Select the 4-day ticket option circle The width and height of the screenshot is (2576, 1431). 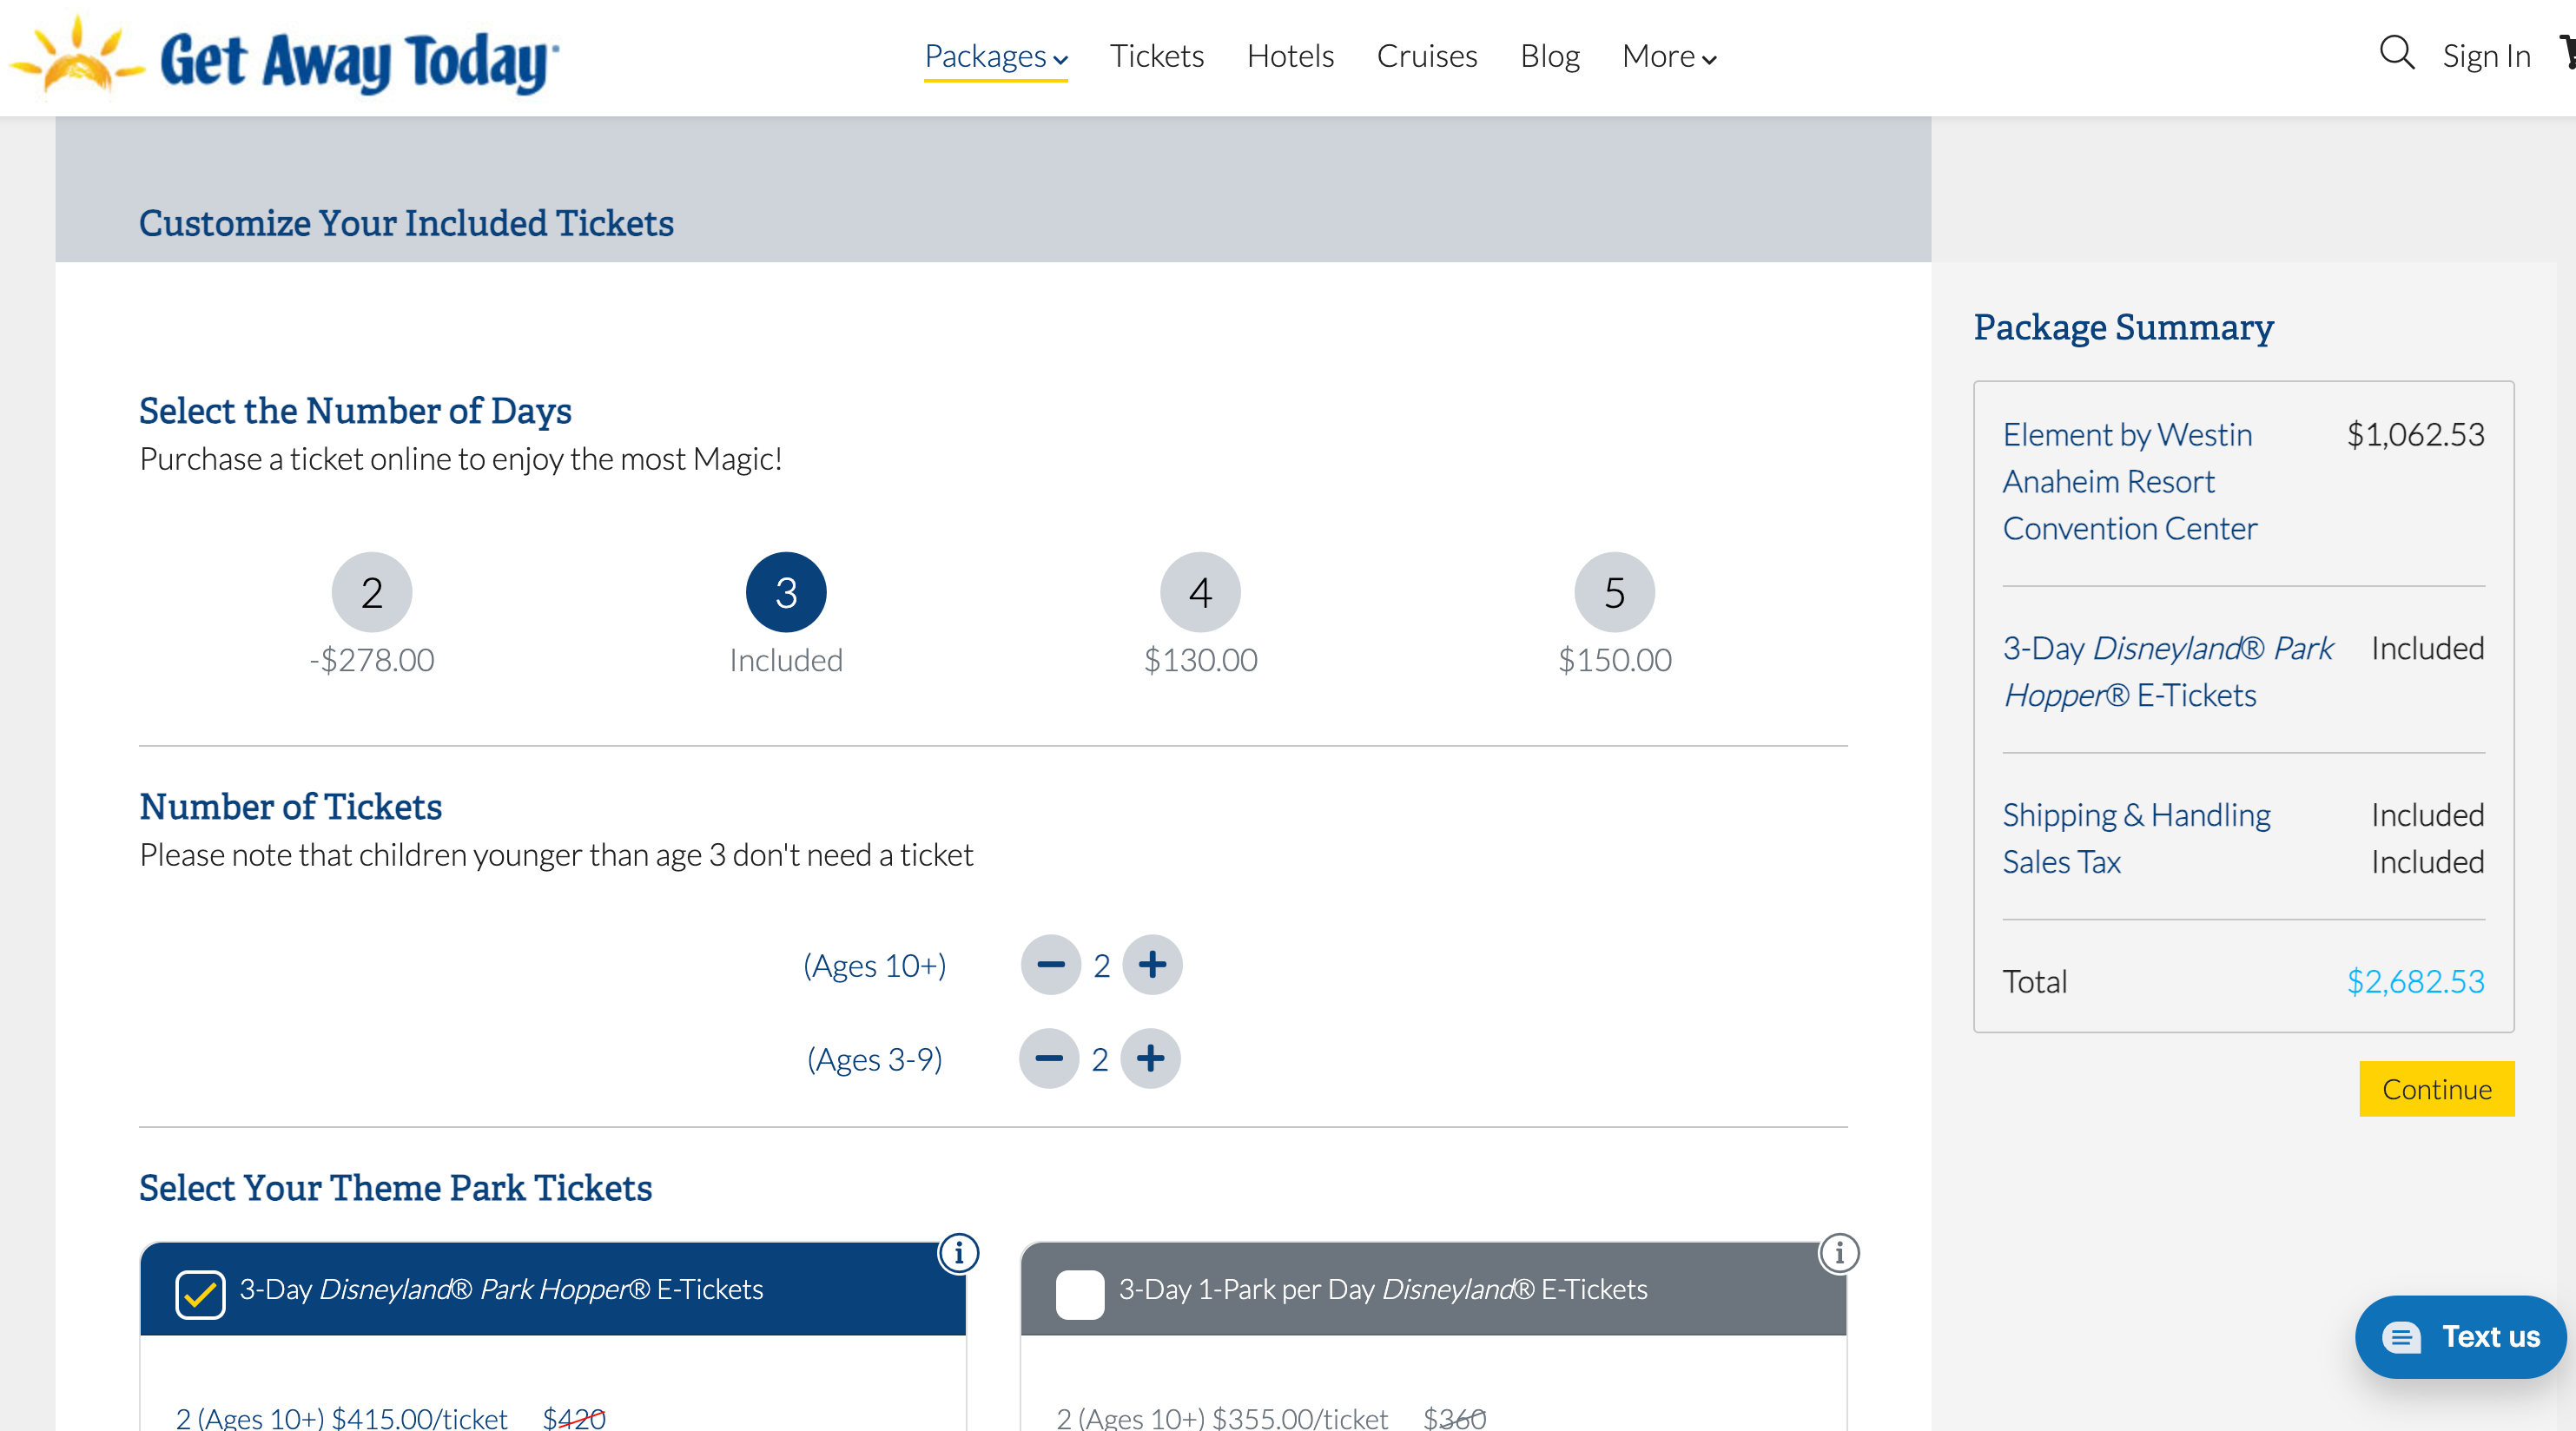click(1199, 591)
